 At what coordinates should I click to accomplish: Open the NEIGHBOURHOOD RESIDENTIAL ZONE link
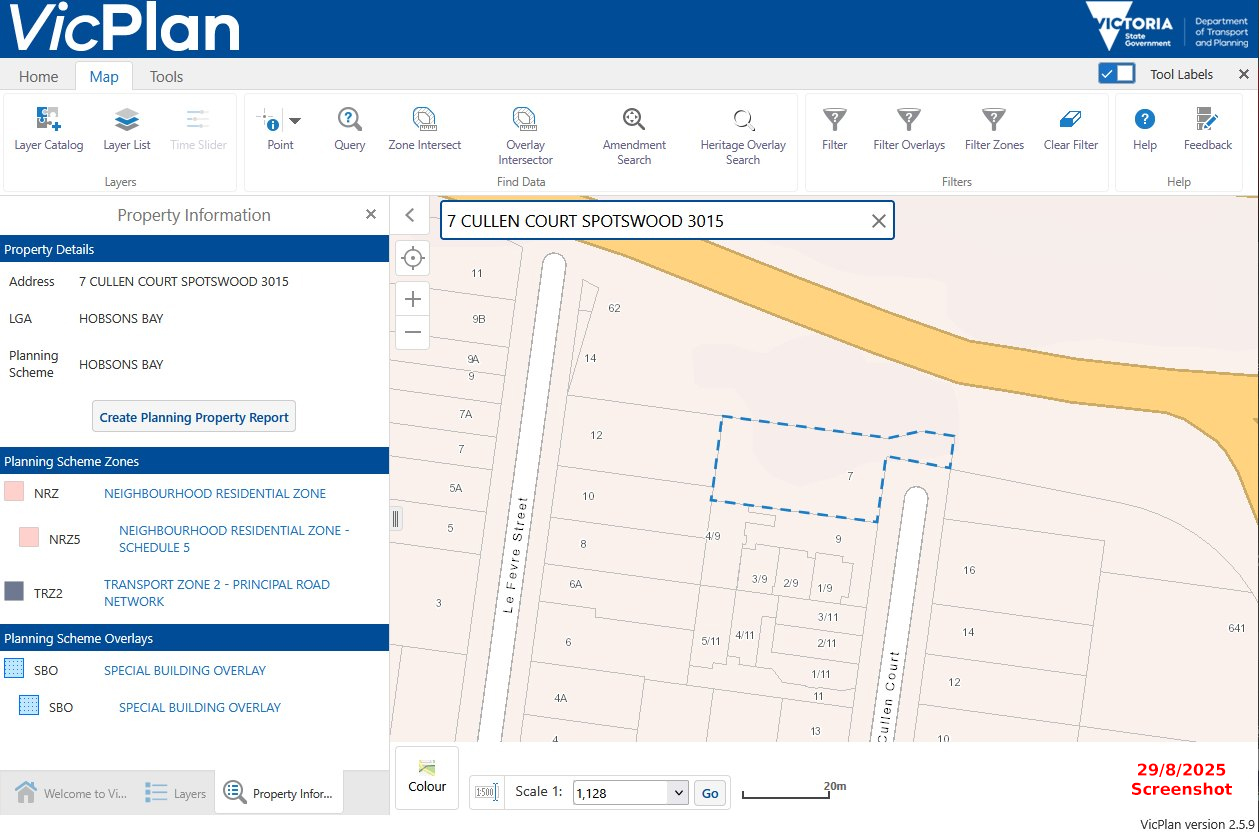[x=215, y=493]
